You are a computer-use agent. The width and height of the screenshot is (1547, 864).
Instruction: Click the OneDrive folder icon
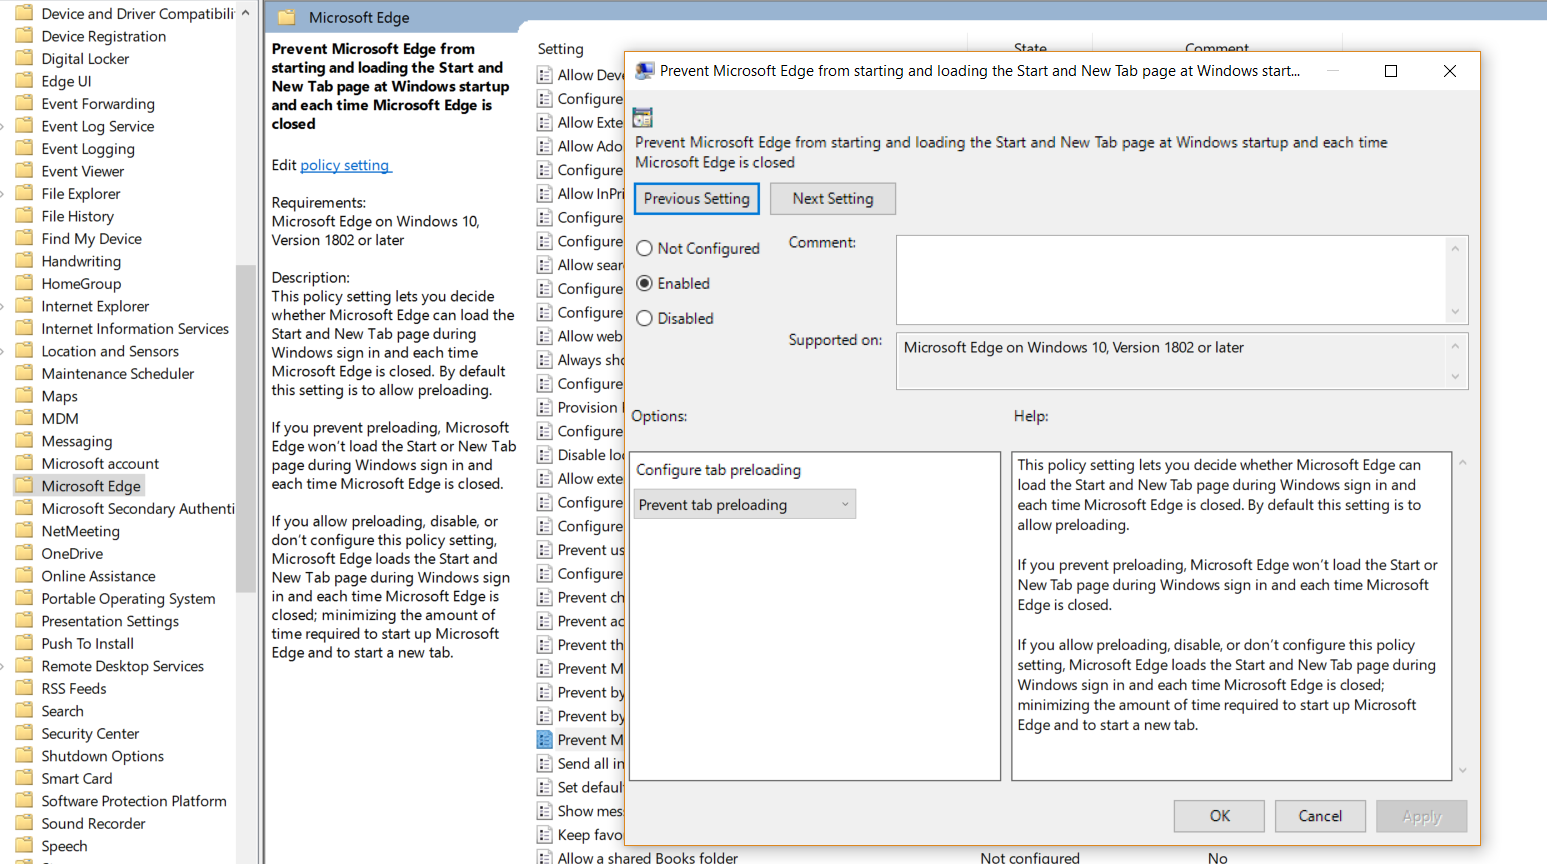[x=25, y=553]
